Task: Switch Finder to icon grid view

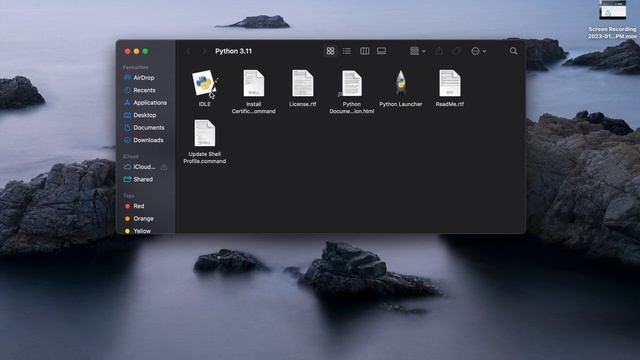Action: pyautogui.click(x=330, y=51)
